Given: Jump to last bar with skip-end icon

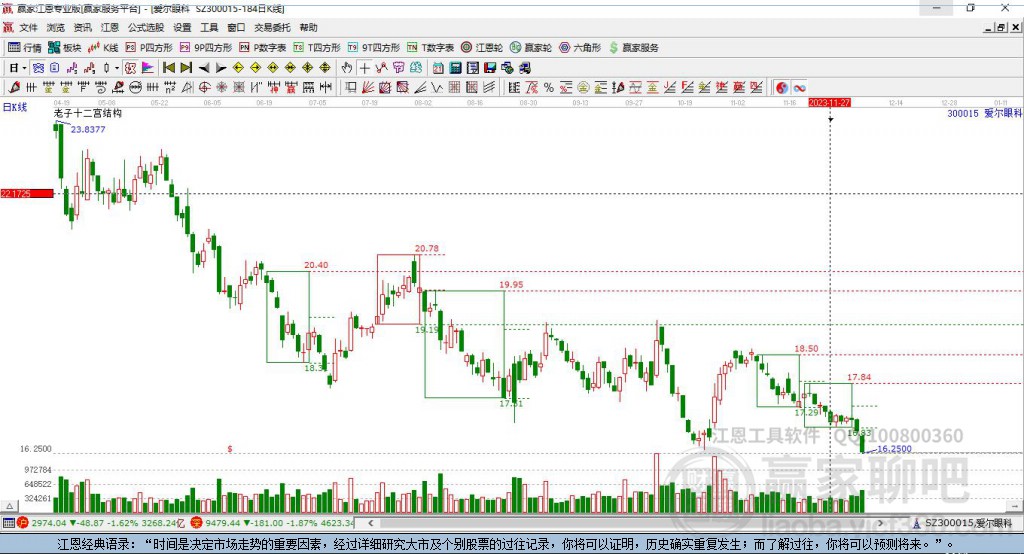Looking at the screenshot, I should pyautogui.click(x=186, y=68).
